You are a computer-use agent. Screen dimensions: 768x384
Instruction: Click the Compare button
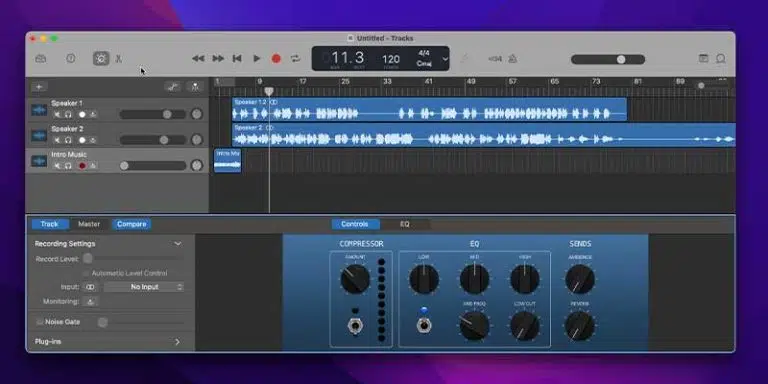[x=131, y=224]
